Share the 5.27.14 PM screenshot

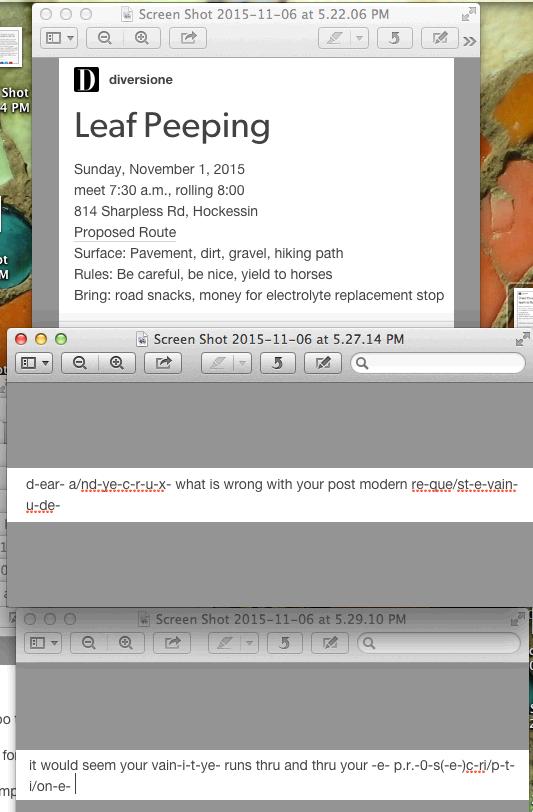[163, 363]
